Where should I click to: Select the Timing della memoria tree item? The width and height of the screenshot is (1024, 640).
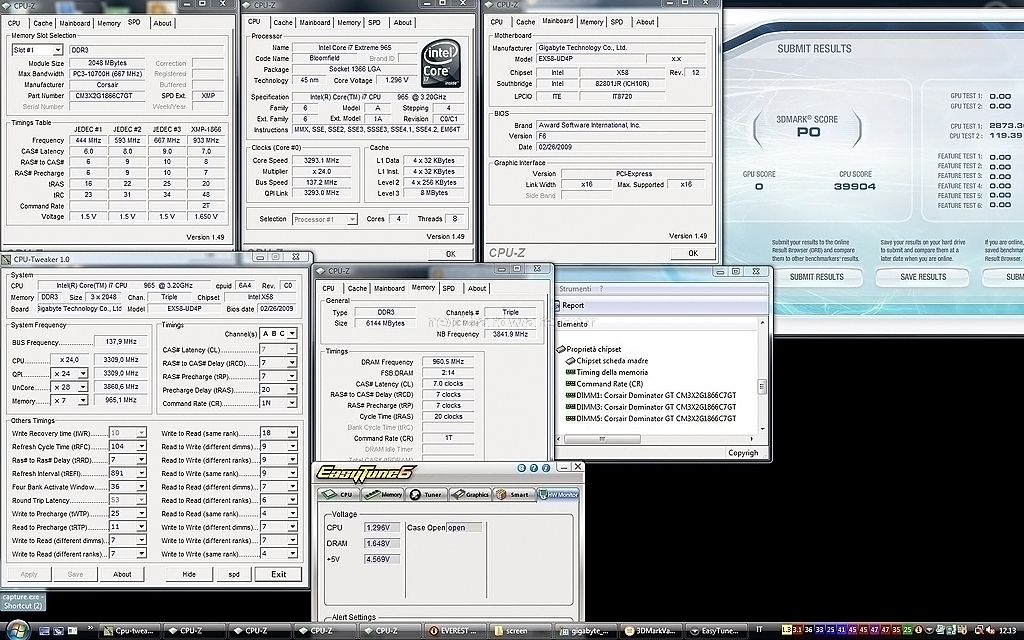pos(607,372)
